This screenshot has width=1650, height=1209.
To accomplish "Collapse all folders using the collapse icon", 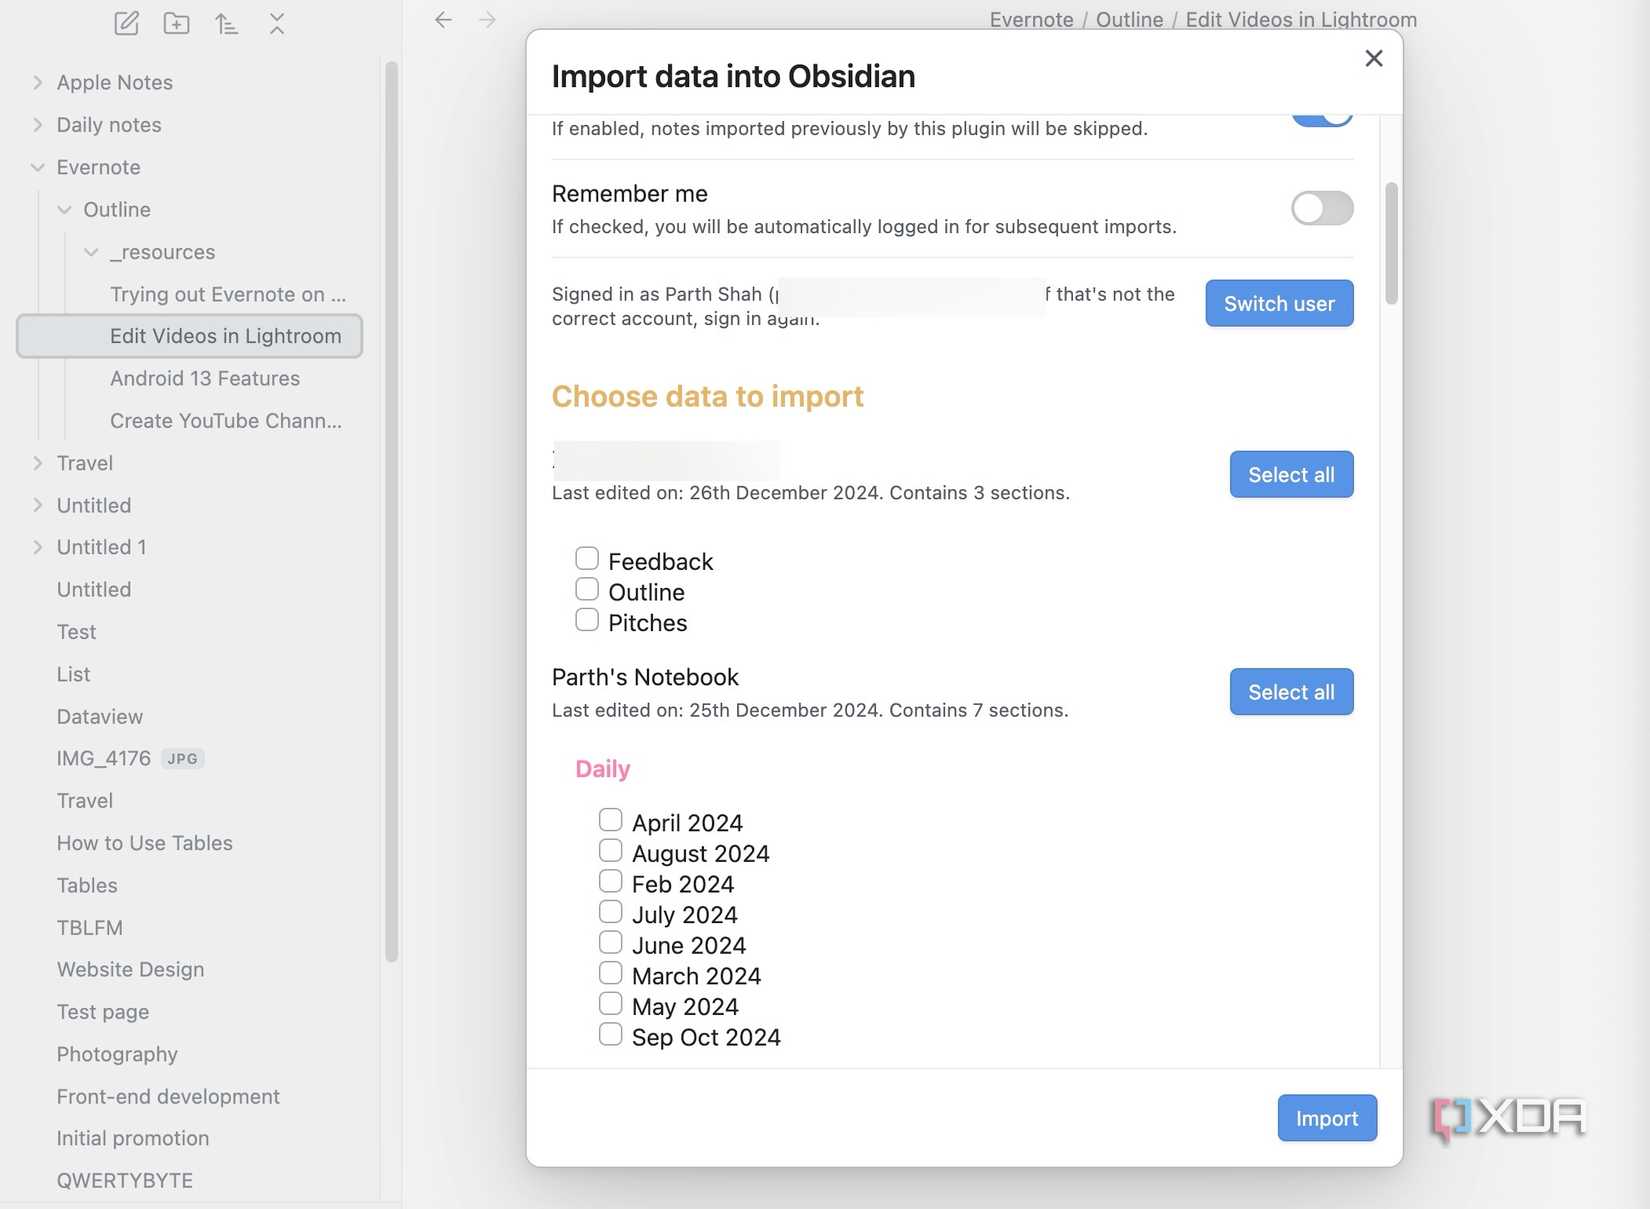I will (x=276, y=23).
